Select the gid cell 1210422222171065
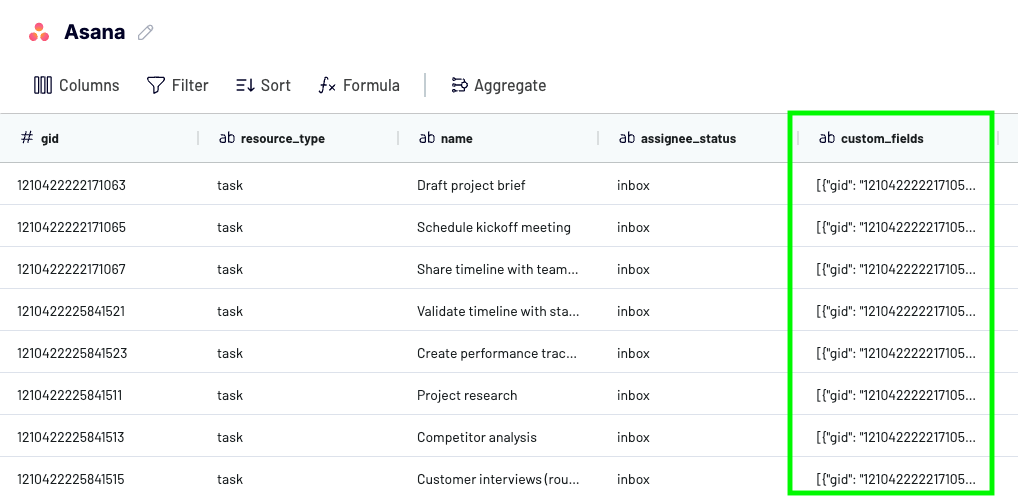This screenshot has width=1018, height=498. 71,227
